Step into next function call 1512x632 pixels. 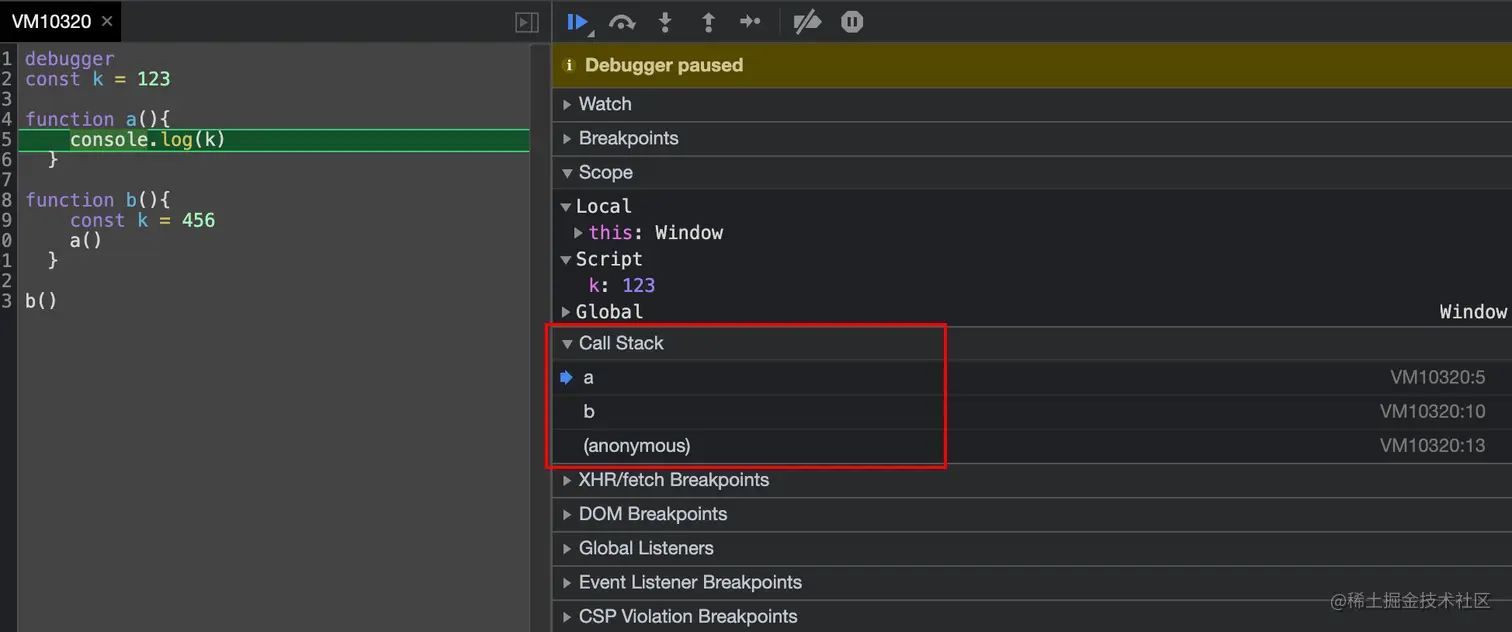coord(665,22)
